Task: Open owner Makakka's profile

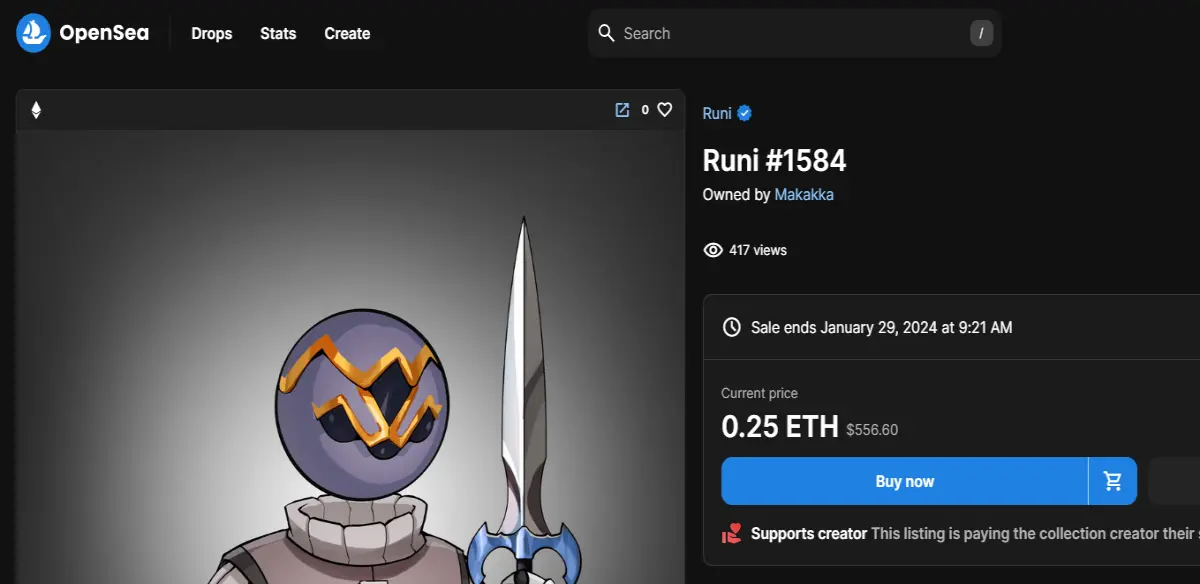Action: (804, 194)
